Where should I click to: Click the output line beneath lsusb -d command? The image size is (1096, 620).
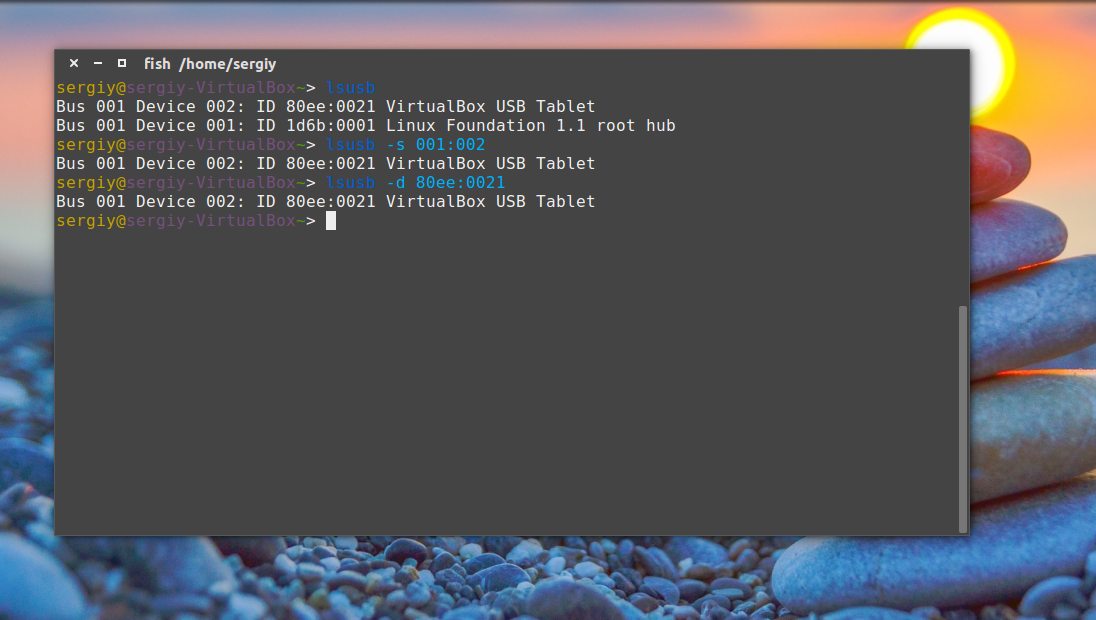(x=325, y=201)
